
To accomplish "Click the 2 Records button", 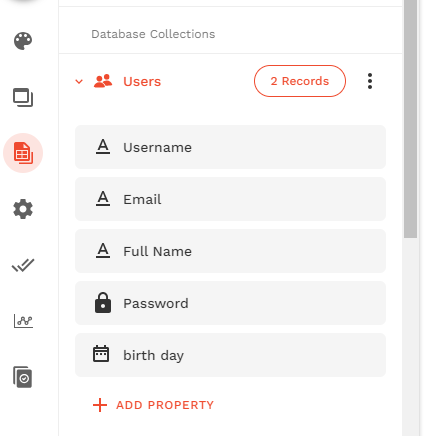I will 300,81.
